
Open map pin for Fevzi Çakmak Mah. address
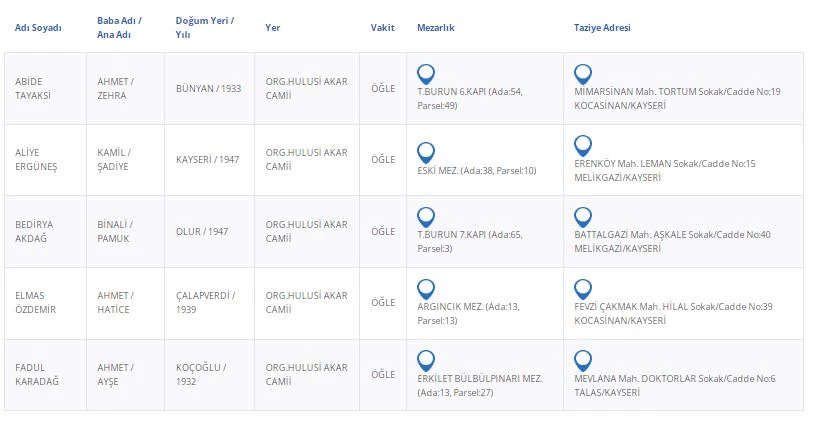coord(583,289)
